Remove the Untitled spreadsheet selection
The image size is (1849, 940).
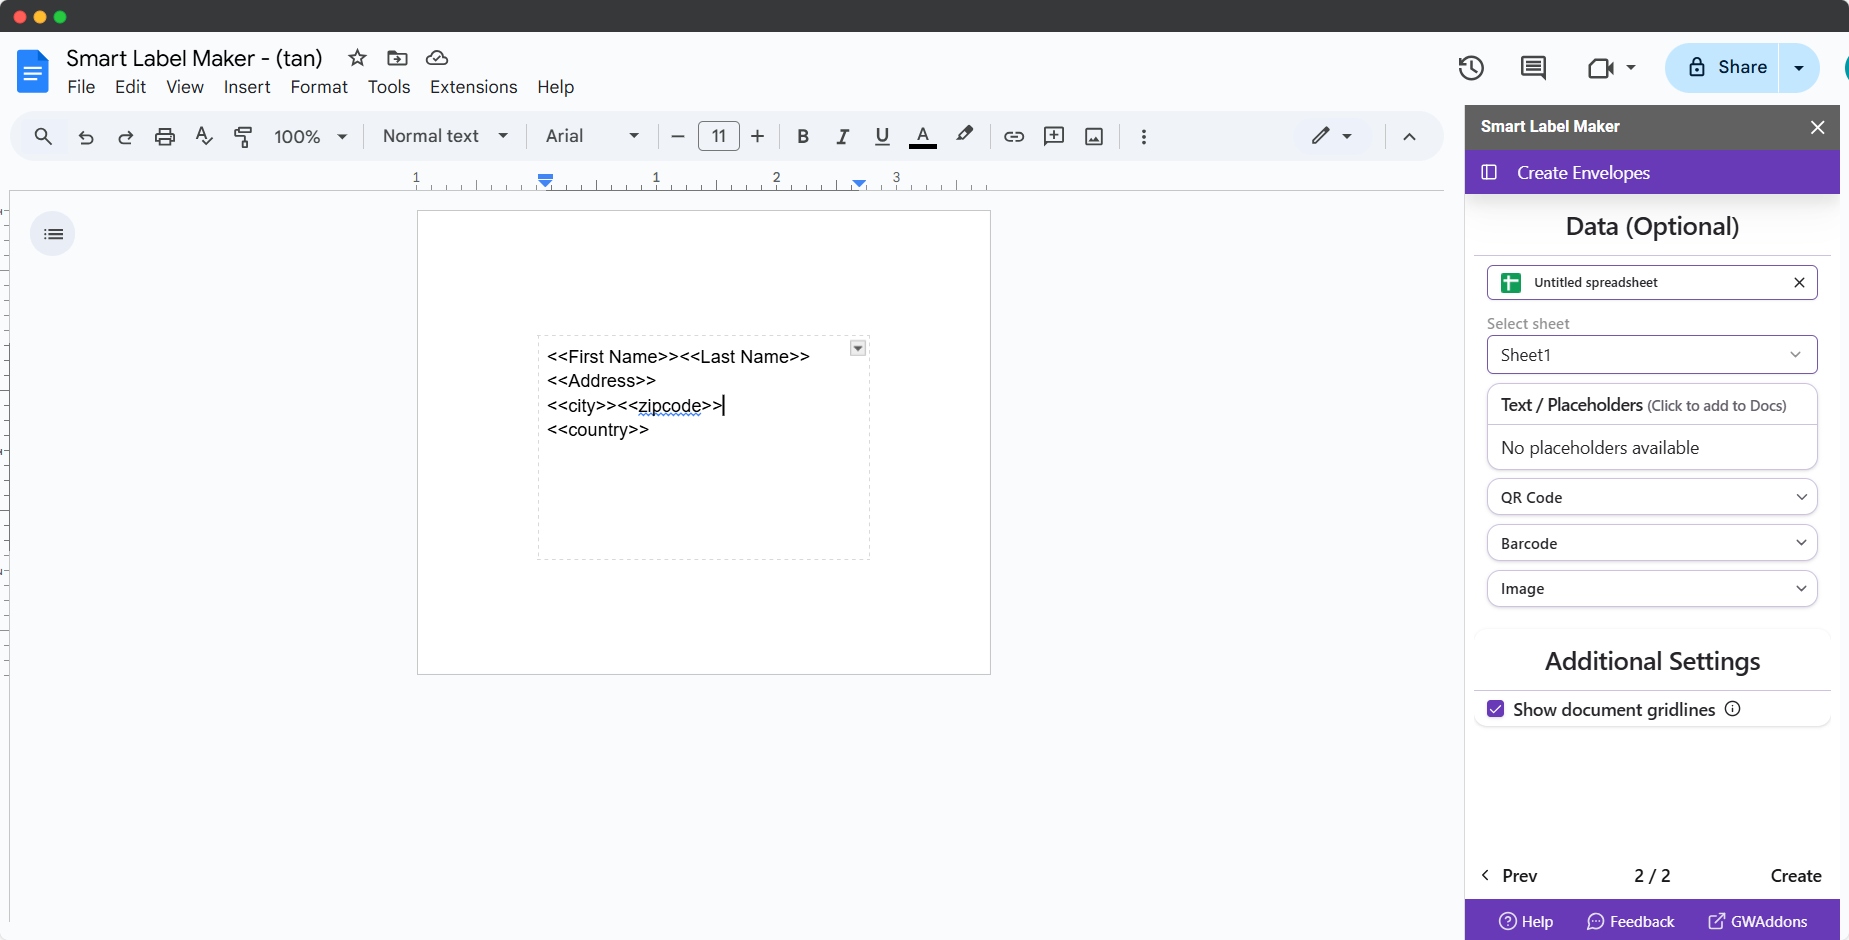point(1799,282)
